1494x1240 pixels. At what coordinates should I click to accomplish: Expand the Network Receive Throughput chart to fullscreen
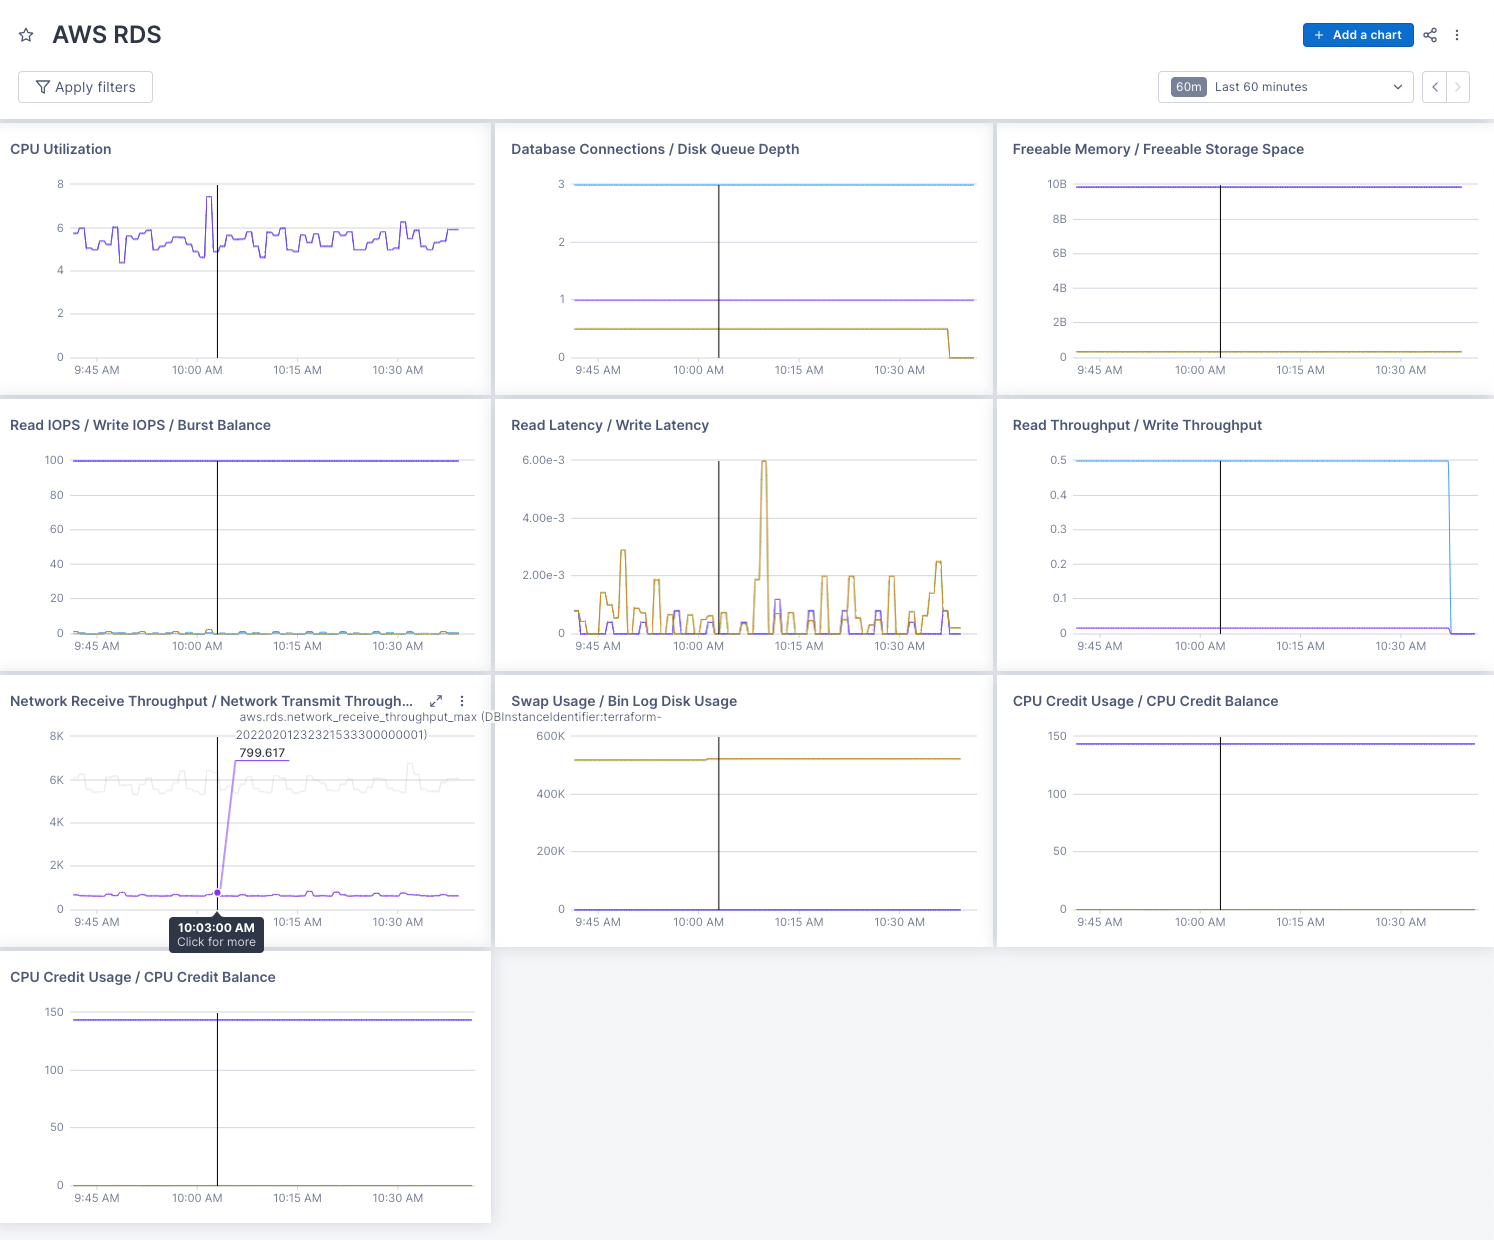pos(436,701)
